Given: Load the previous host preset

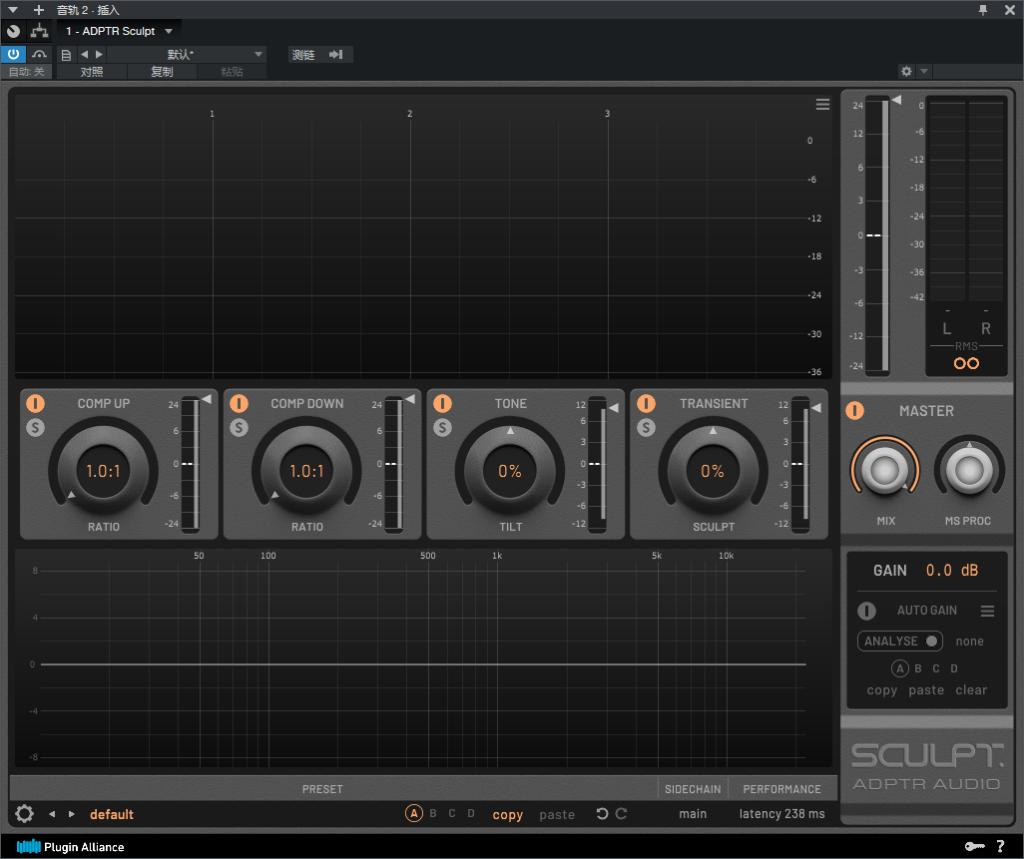Looking at the screenshot, I should [x=84, y=54].
